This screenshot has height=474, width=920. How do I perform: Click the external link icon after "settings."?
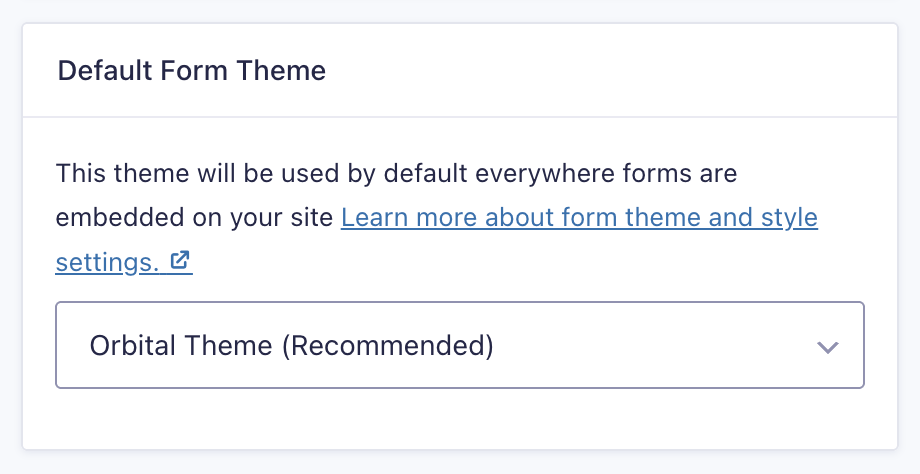181,262
